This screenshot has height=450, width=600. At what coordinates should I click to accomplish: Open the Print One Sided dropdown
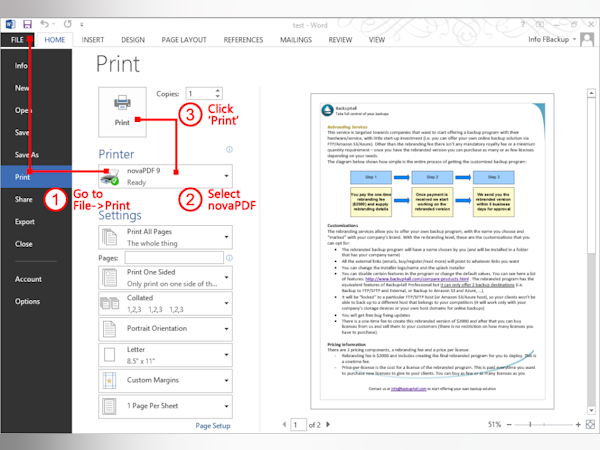pyautogui.click(x=165, y=278)
